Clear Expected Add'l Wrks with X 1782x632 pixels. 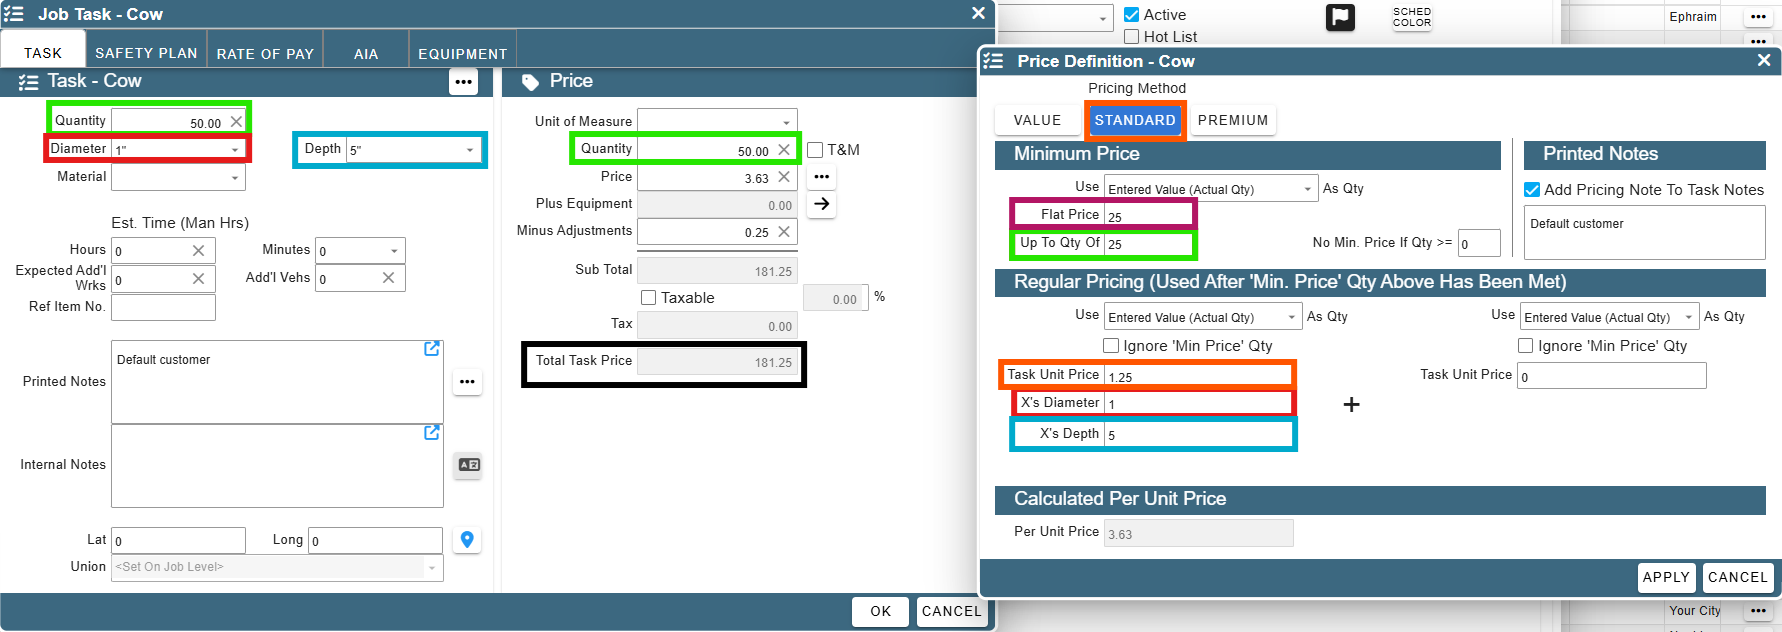tap(198, 279)
